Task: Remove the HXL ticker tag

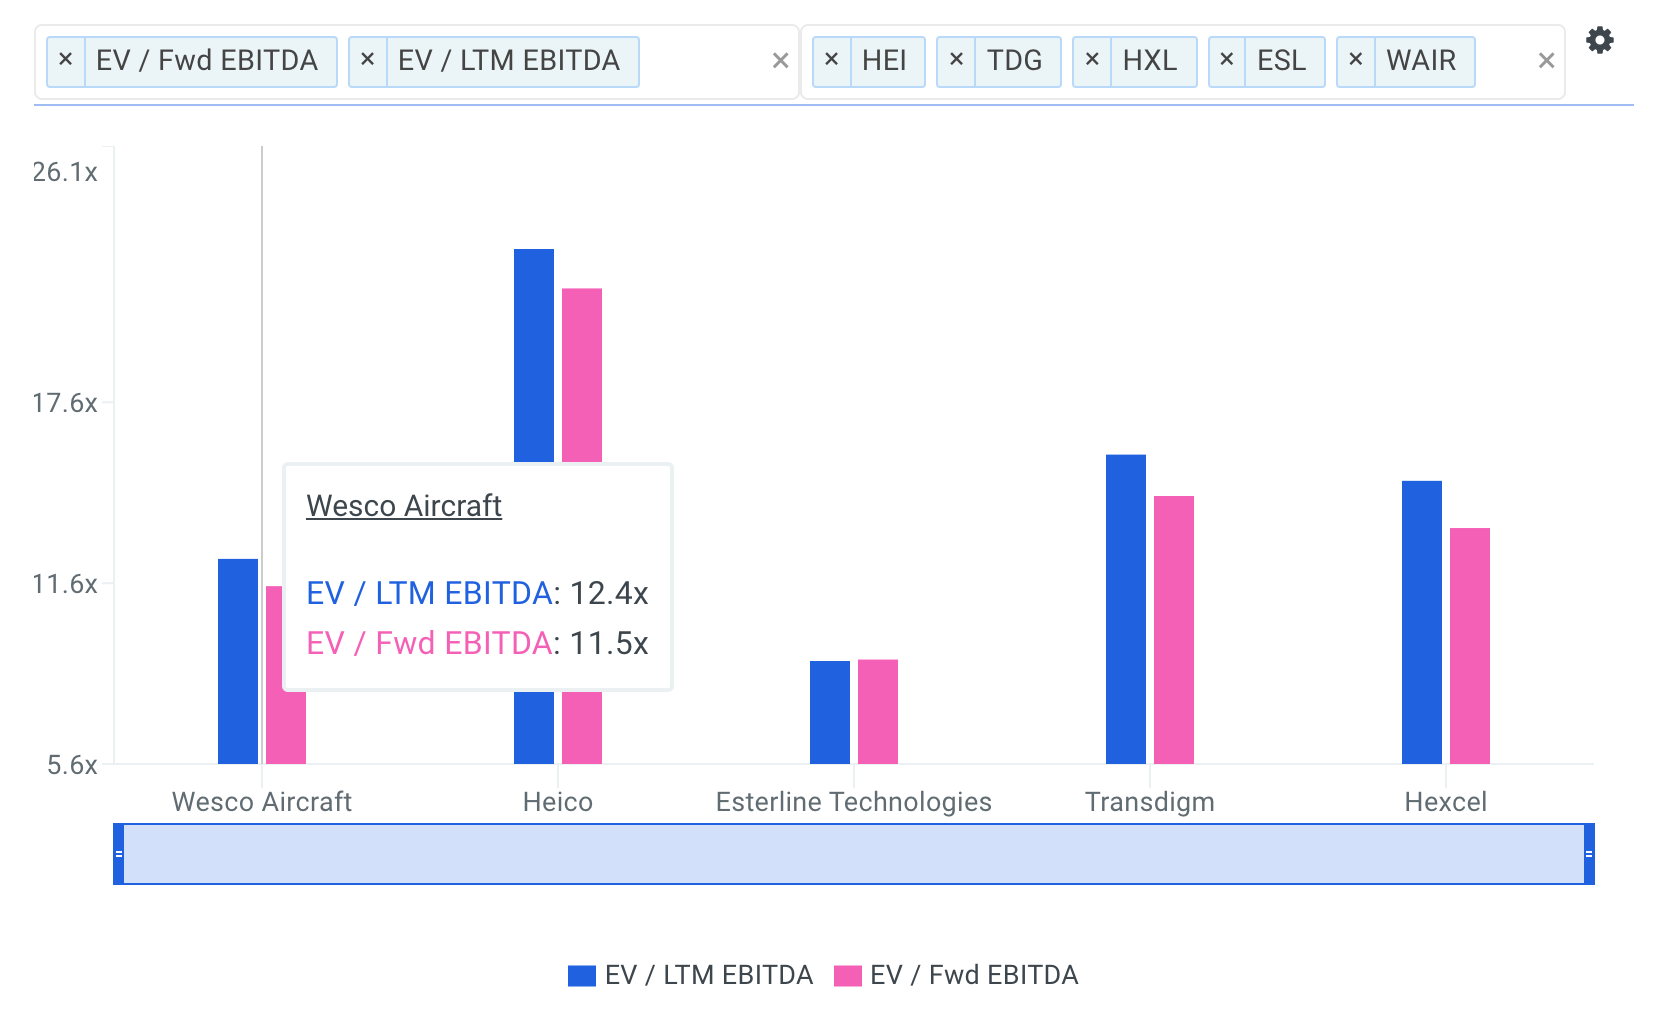Action: 1092,61
